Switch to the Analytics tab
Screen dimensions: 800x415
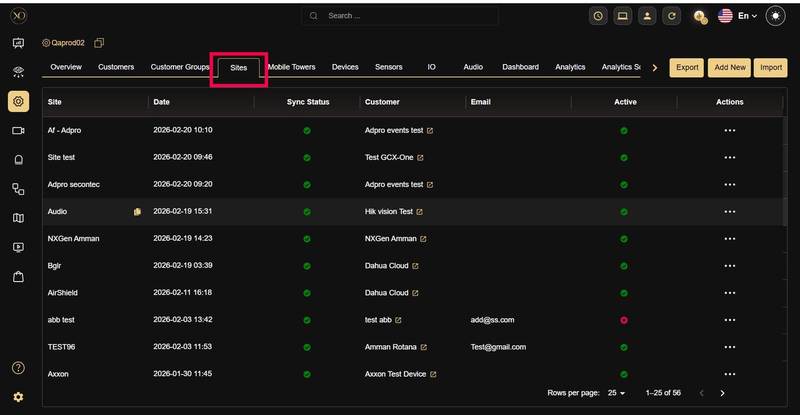pos(570,67)
